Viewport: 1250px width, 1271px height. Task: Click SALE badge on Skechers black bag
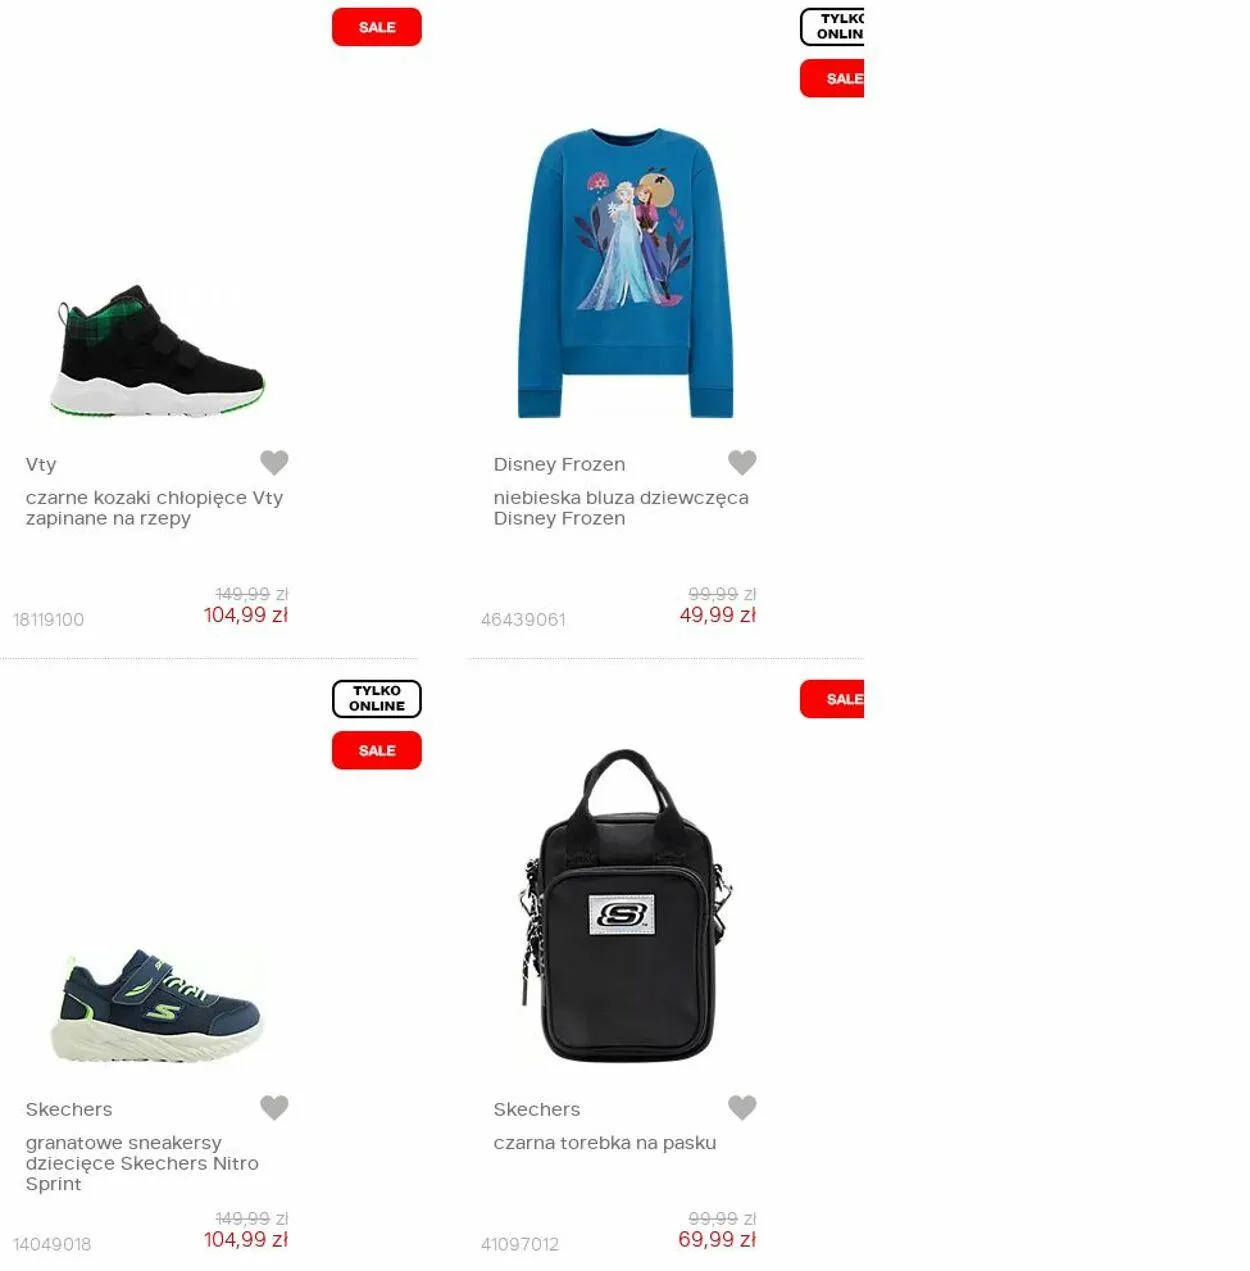pos(832,699)
